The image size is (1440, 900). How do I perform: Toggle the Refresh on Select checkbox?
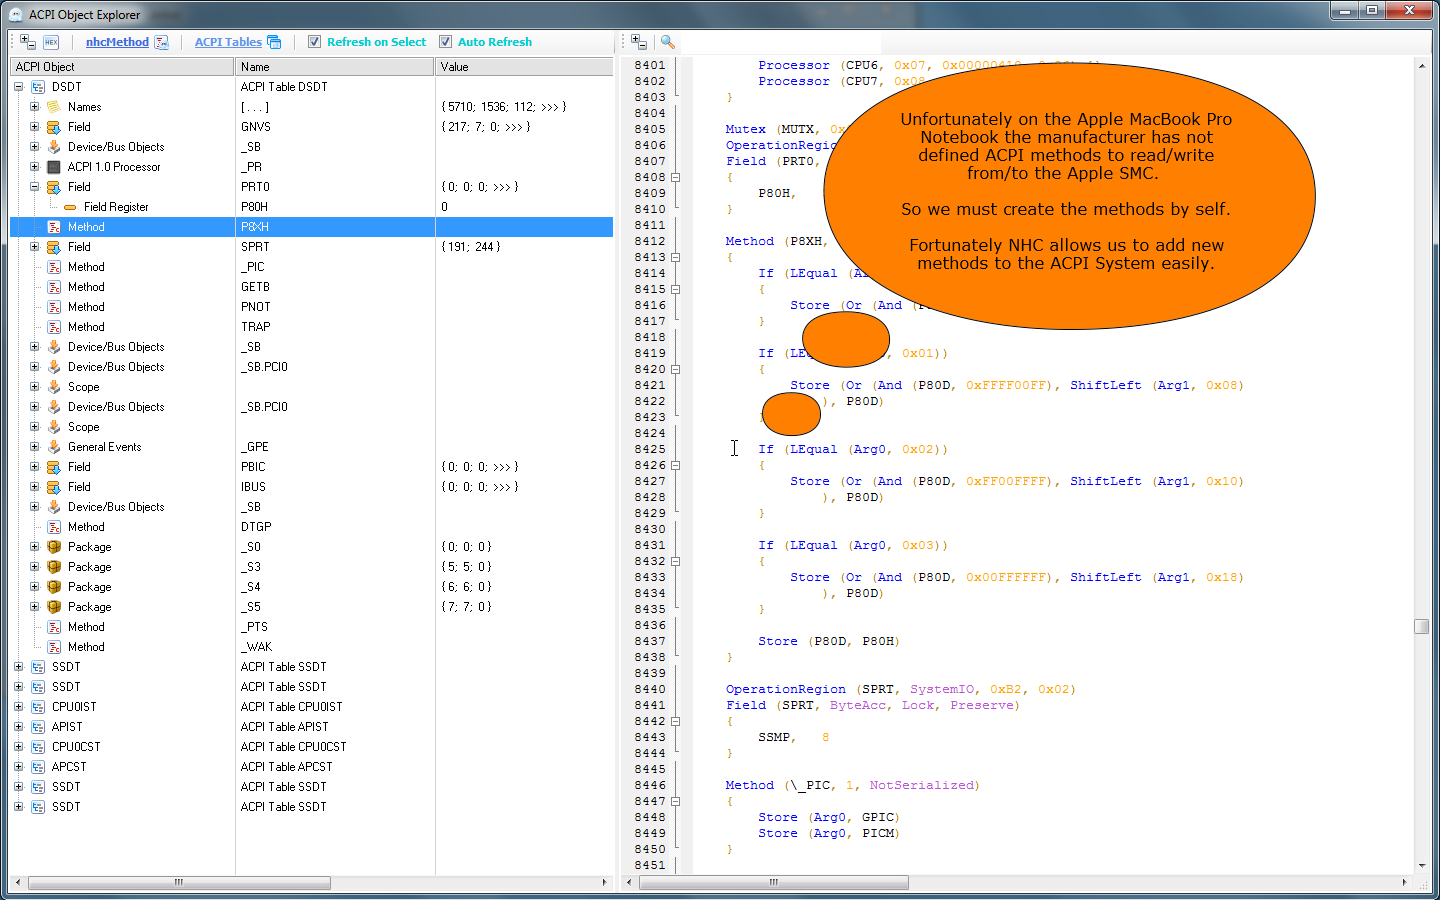pyautogui.click(x=315, y=42)
